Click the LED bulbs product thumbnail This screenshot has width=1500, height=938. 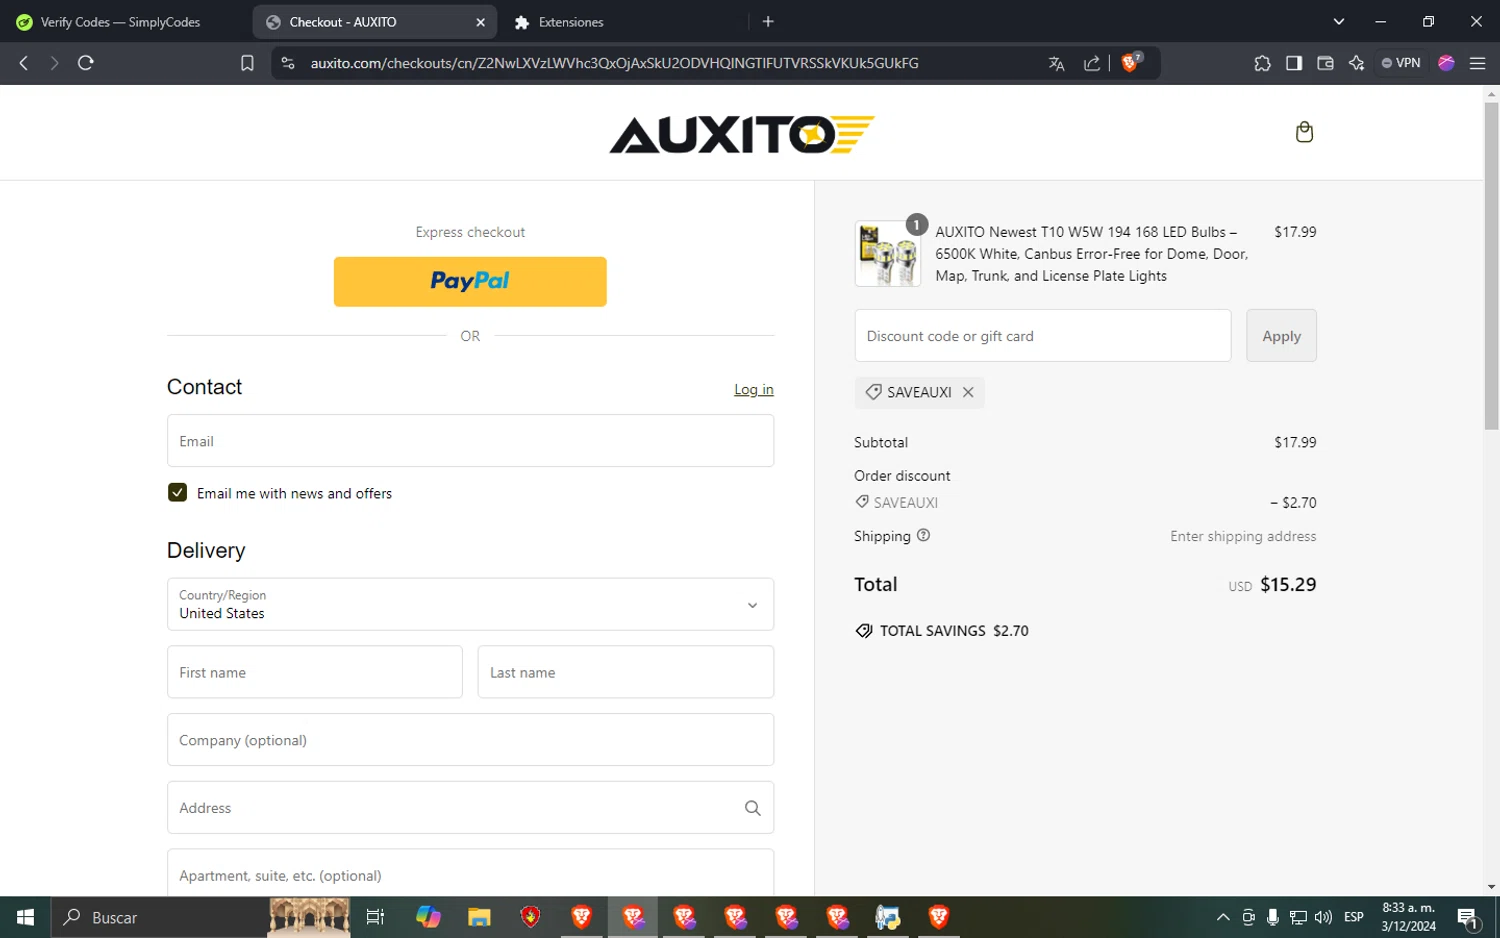[887, 254]
